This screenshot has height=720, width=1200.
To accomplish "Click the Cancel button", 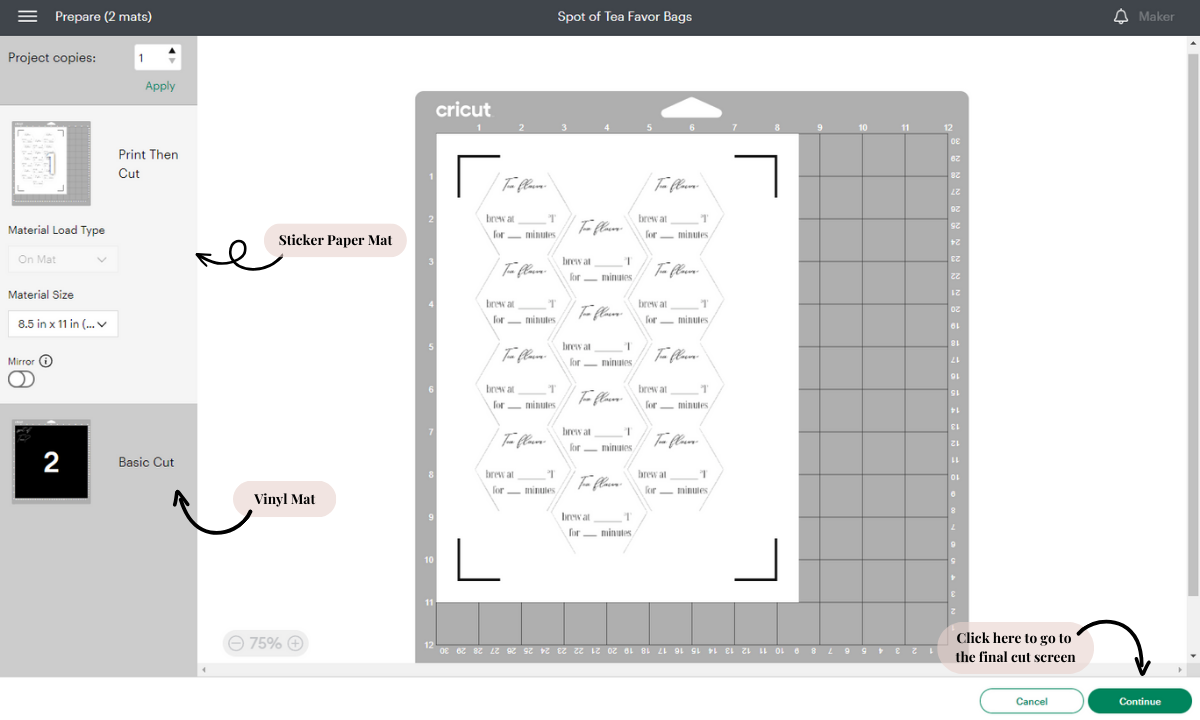I will 1032,701.
